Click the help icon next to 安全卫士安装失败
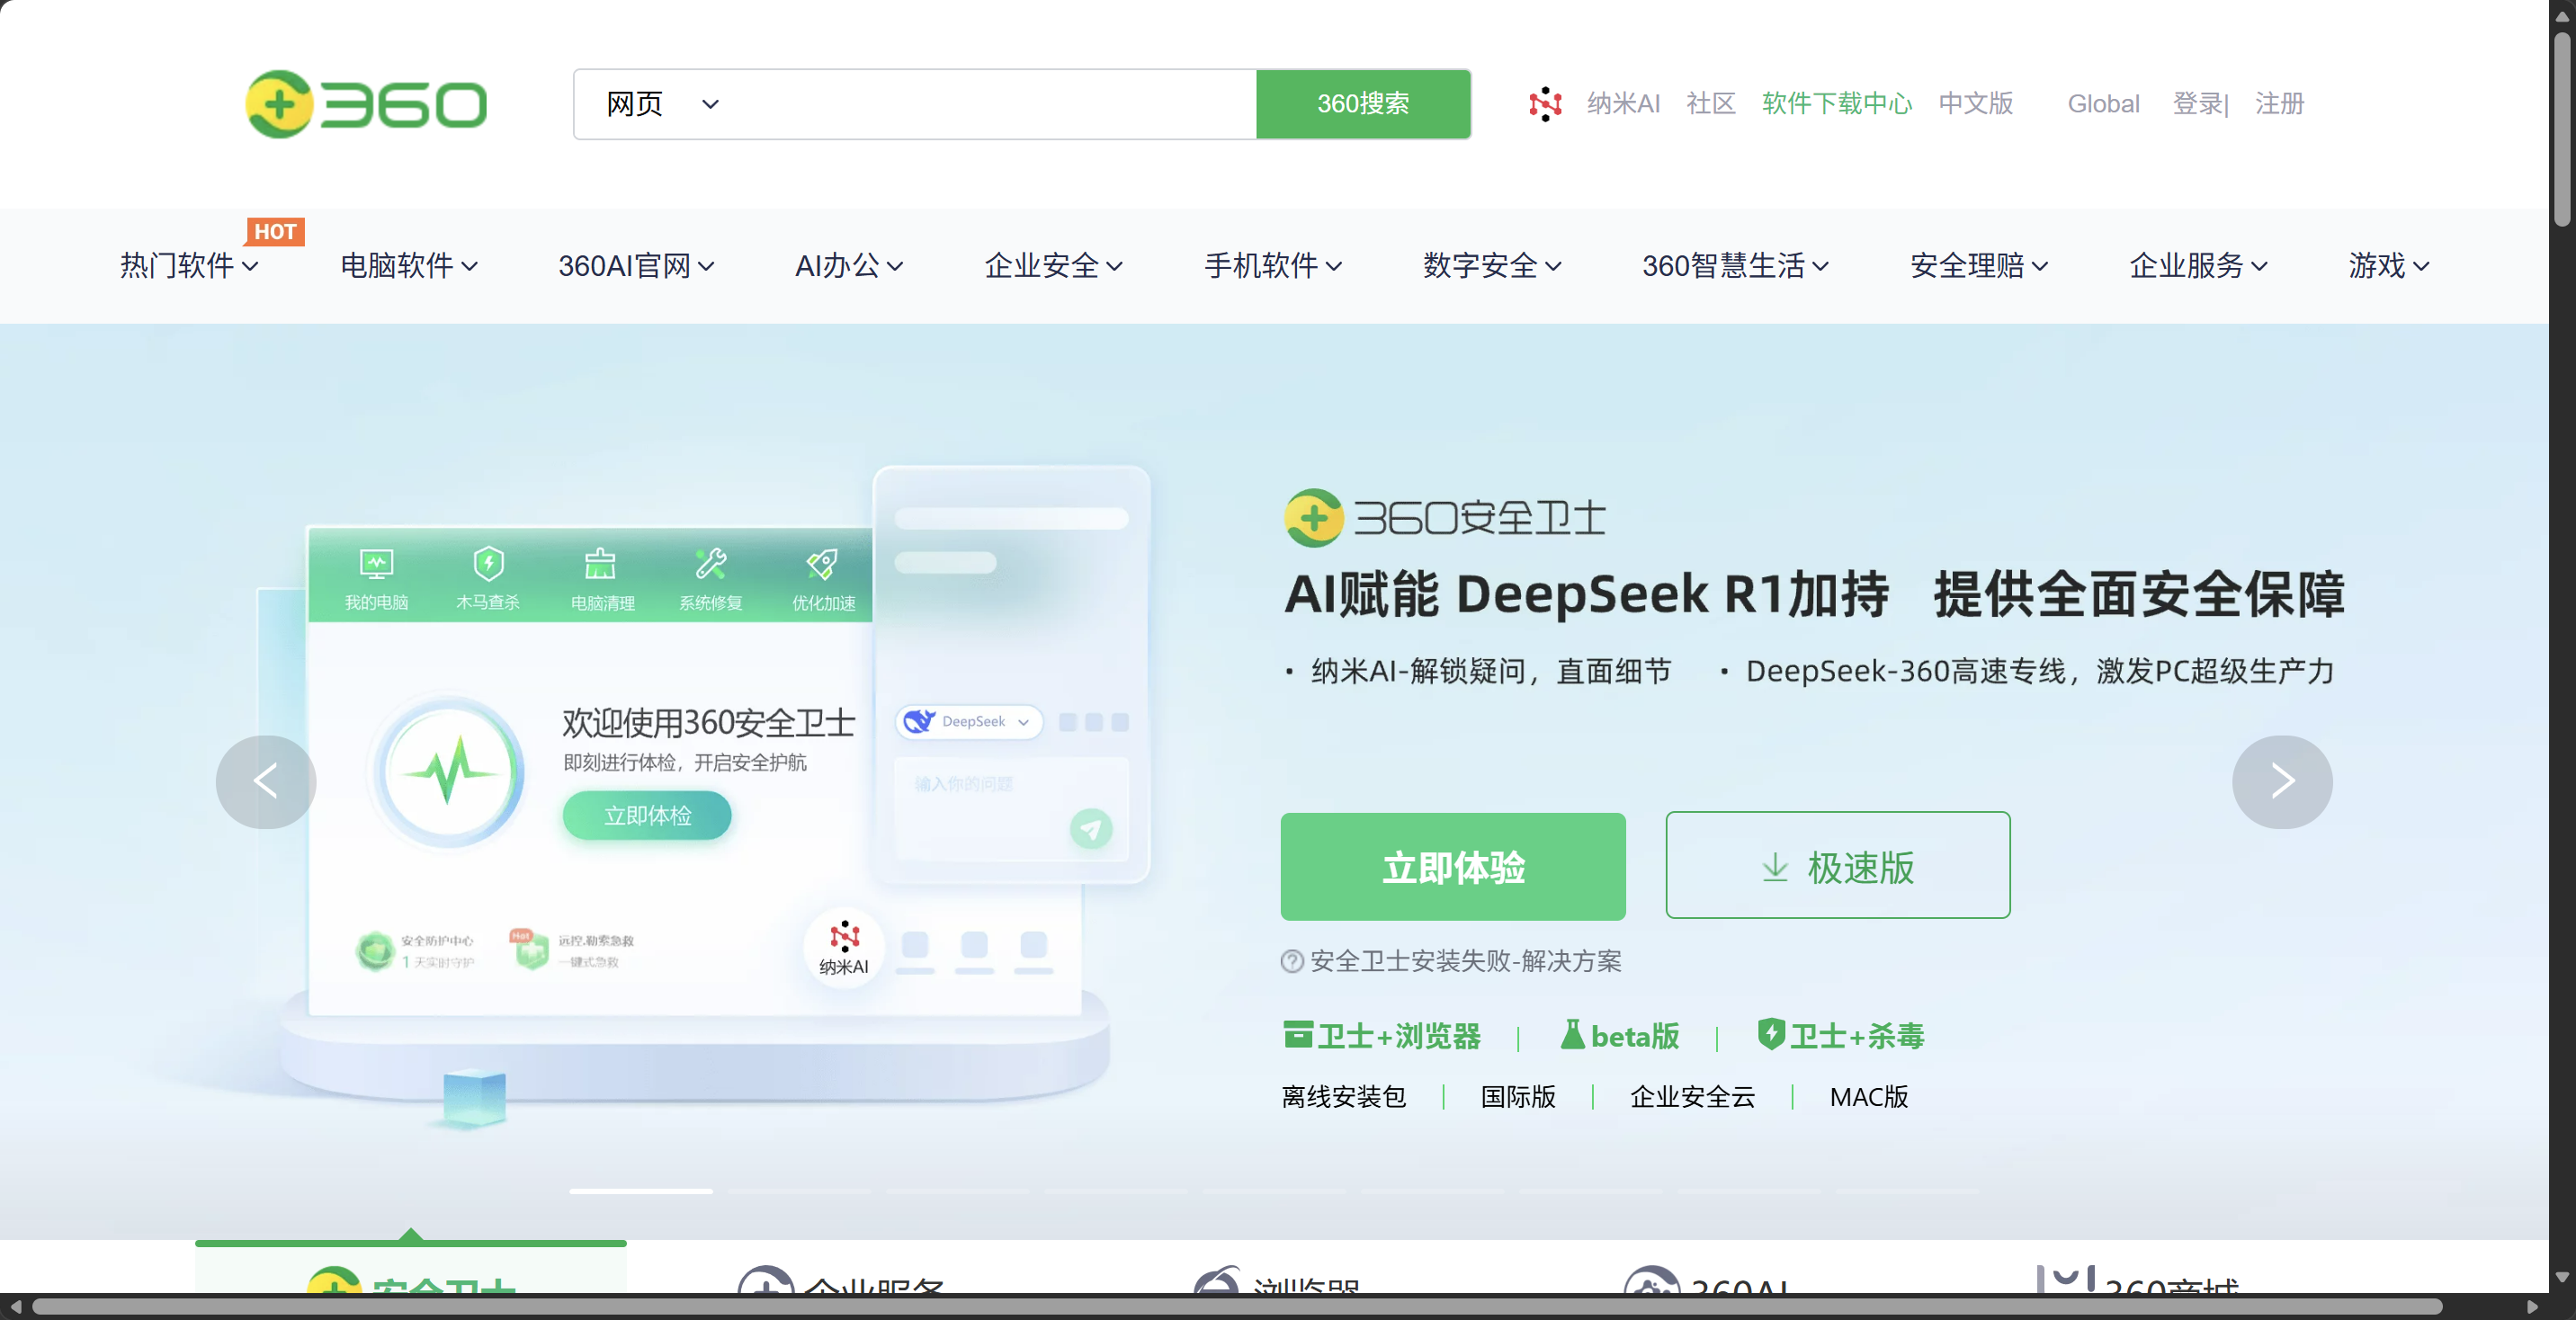 1291,961
